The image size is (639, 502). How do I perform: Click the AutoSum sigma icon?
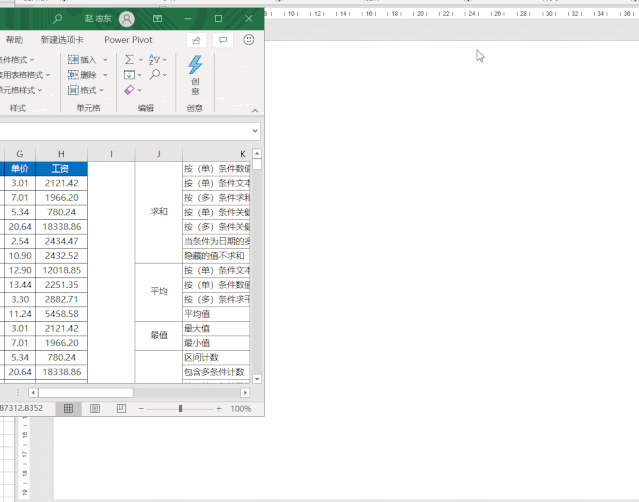(130, 60)
